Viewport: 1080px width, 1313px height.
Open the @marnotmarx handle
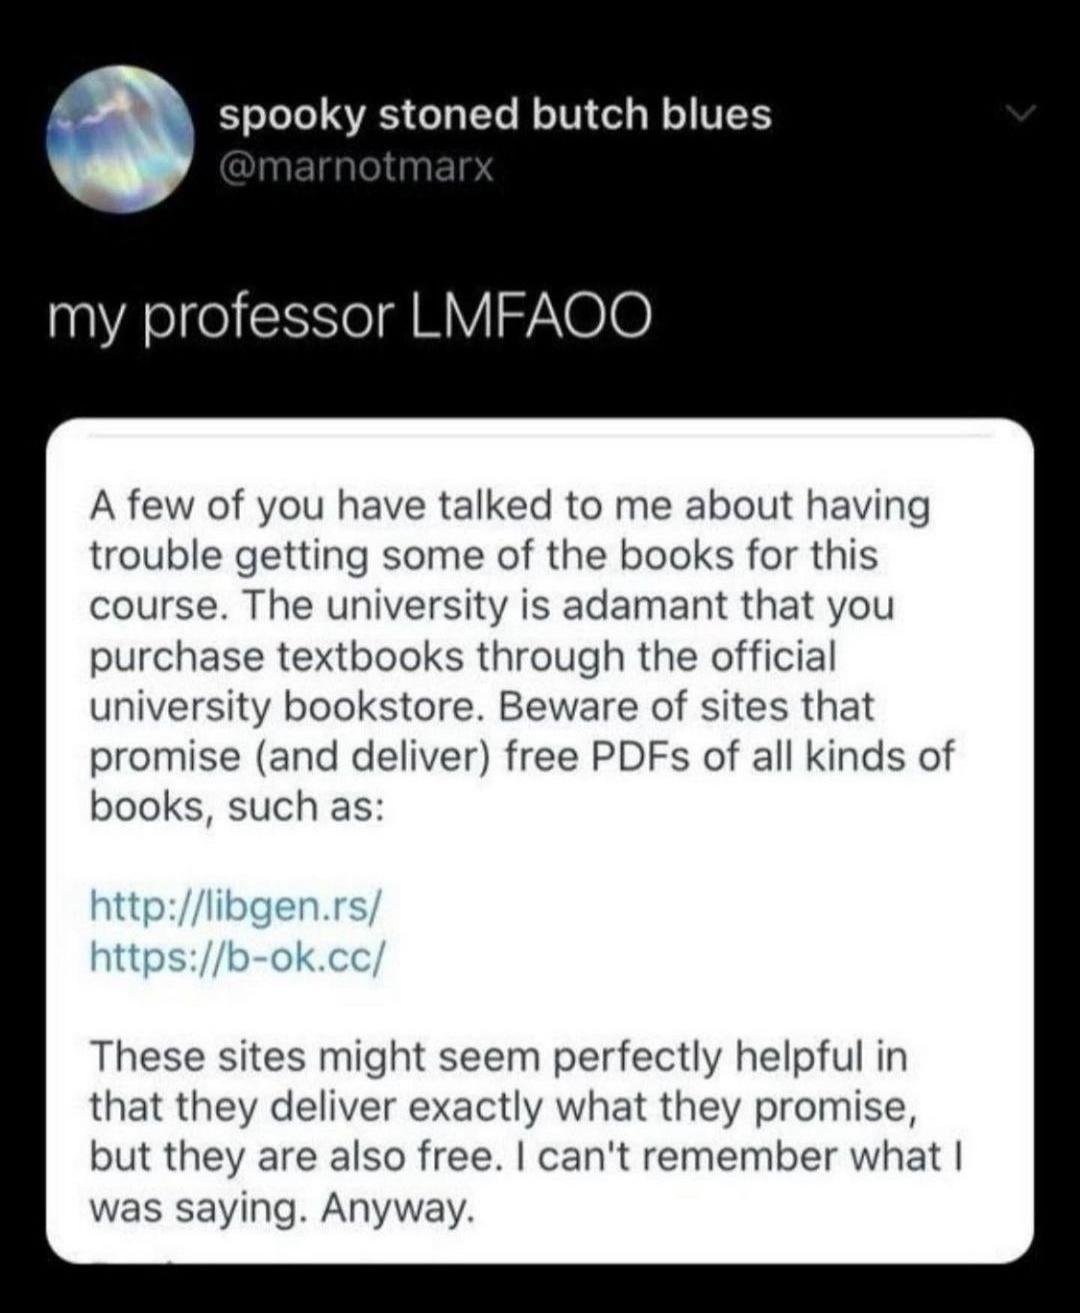tap(356, 167)
